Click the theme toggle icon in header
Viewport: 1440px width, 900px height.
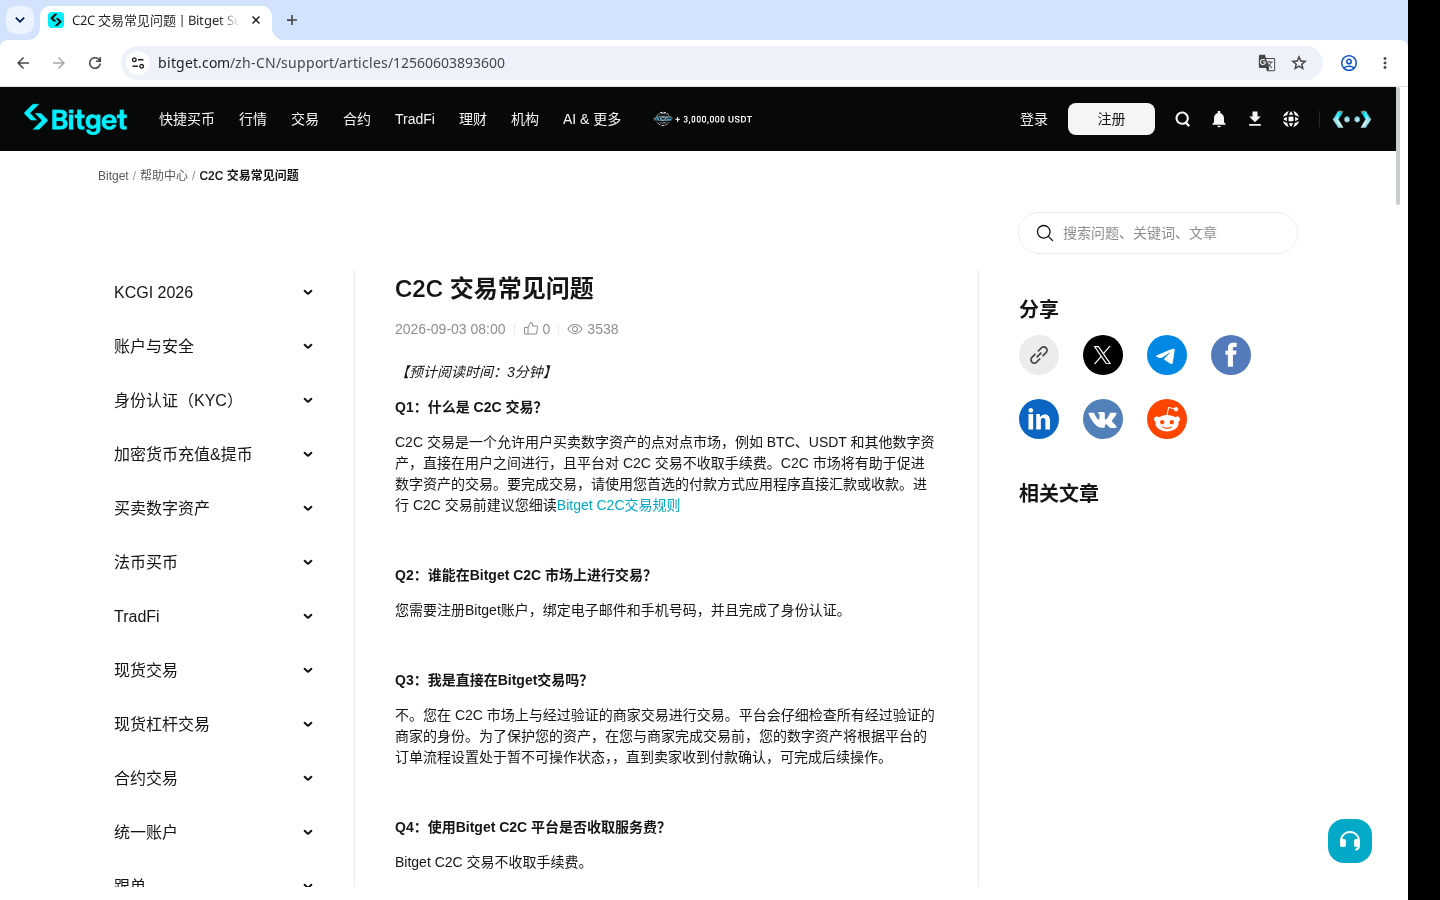pos(1352,119)
